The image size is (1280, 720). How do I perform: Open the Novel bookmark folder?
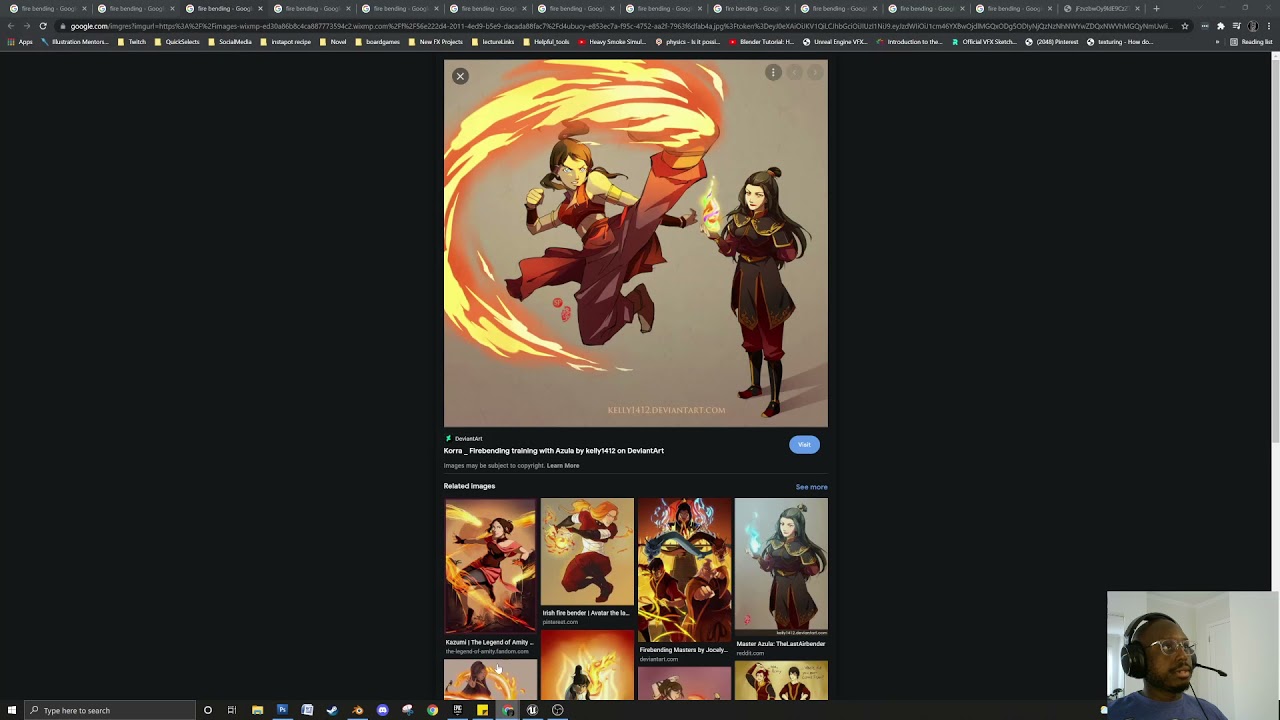click(x=333, y=42)
